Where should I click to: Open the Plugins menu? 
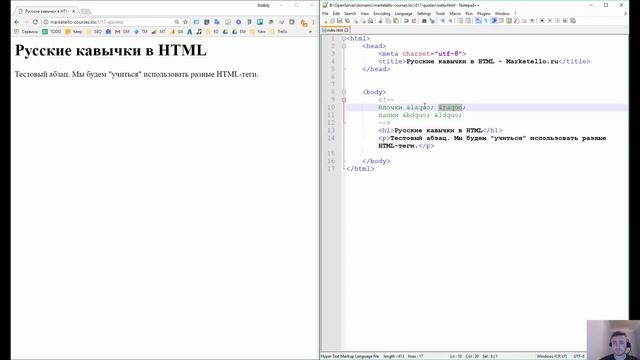[x=484, y=13]
